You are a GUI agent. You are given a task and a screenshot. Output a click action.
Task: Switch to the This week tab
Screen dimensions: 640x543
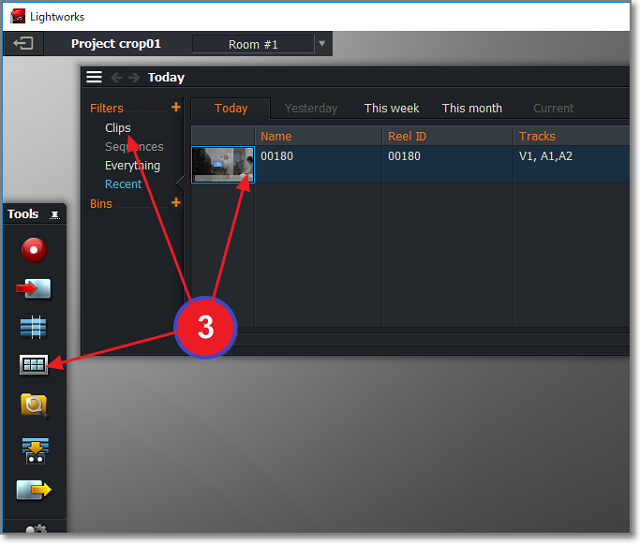click(x=391, y=108)
